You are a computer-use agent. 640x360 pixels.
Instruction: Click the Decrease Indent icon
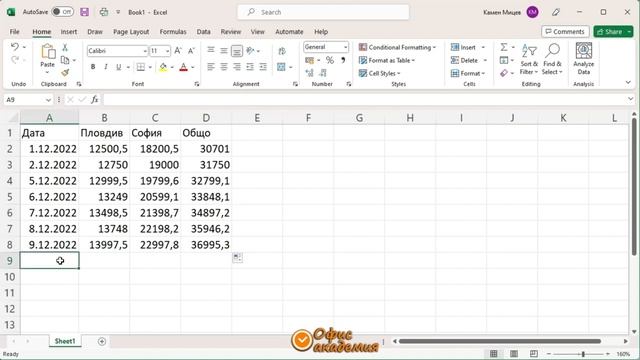click(250, 67)
